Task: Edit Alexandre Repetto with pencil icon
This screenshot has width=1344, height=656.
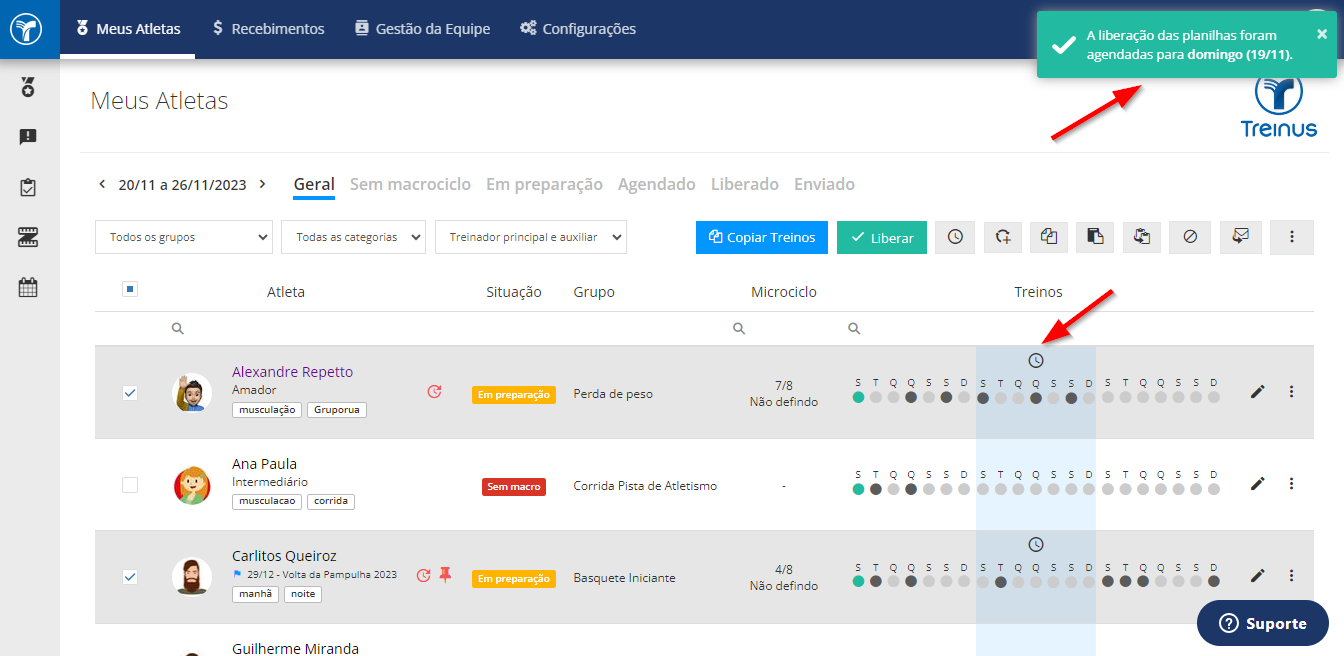Action: (x=1258, y=392)
